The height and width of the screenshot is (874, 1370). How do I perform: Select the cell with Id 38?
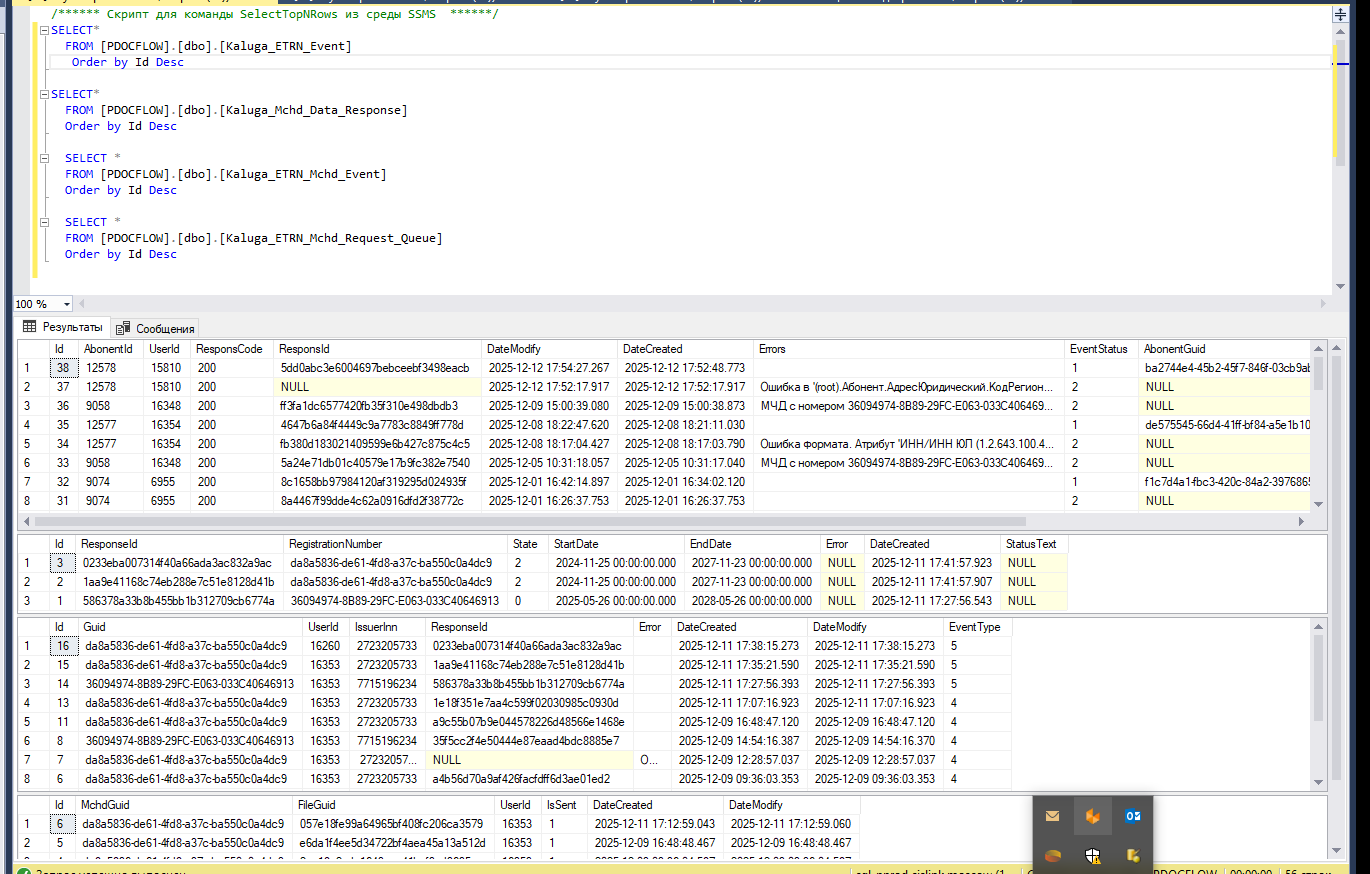click(x=61, y=368)
